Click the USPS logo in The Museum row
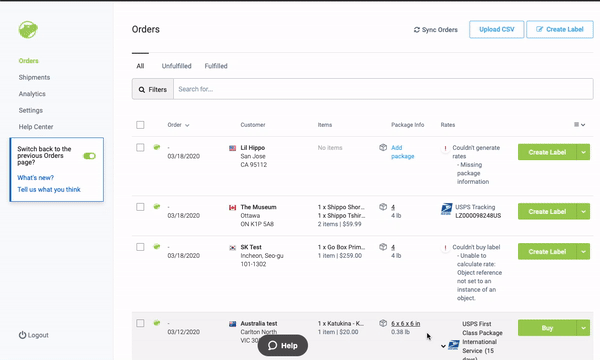This screenshot has height=360, width=600. click(x=446, y=209)
